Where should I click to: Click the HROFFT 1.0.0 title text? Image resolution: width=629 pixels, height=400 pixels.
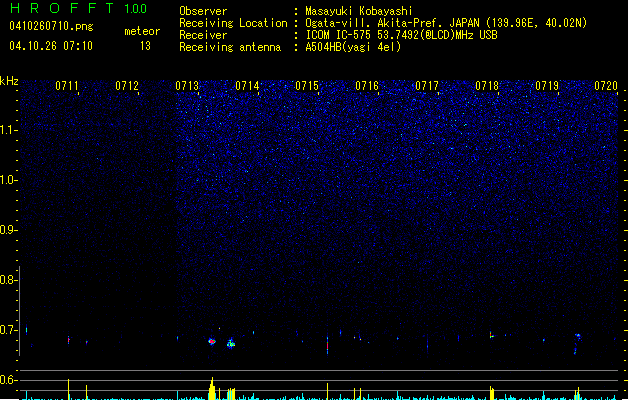78,8
